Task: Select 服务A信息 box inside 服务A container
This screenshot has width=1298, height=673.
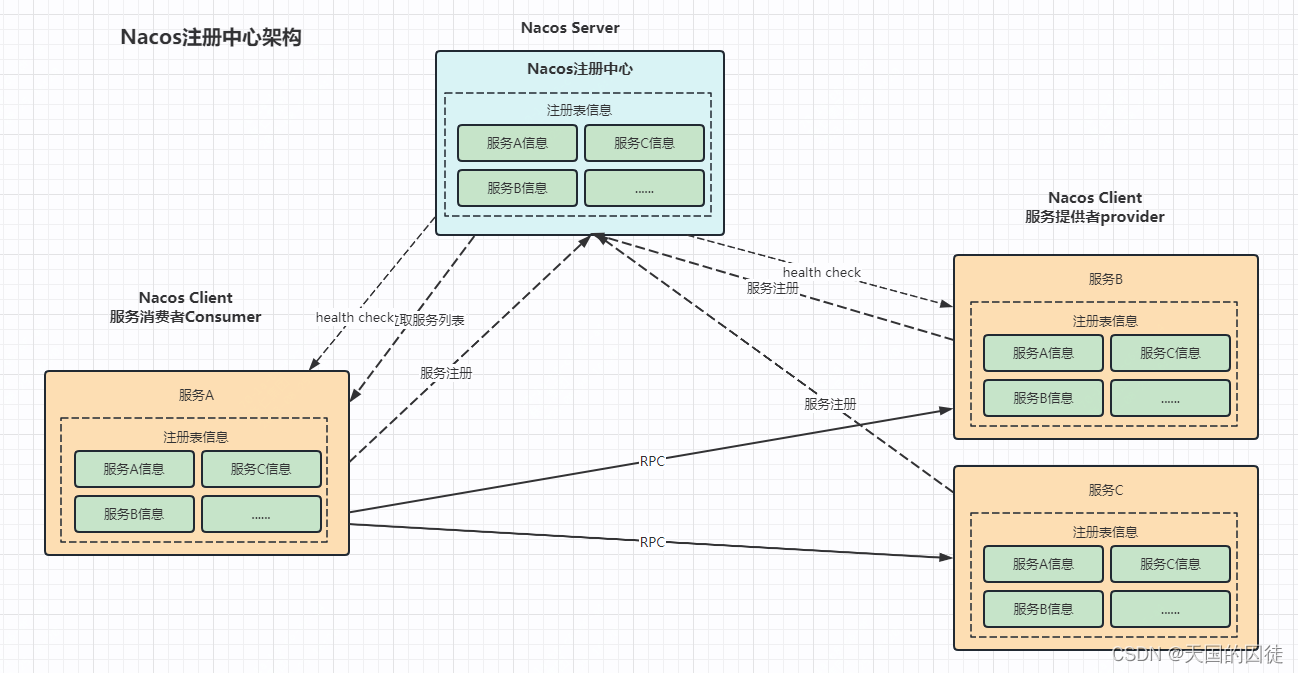Action: click(134, 469)
